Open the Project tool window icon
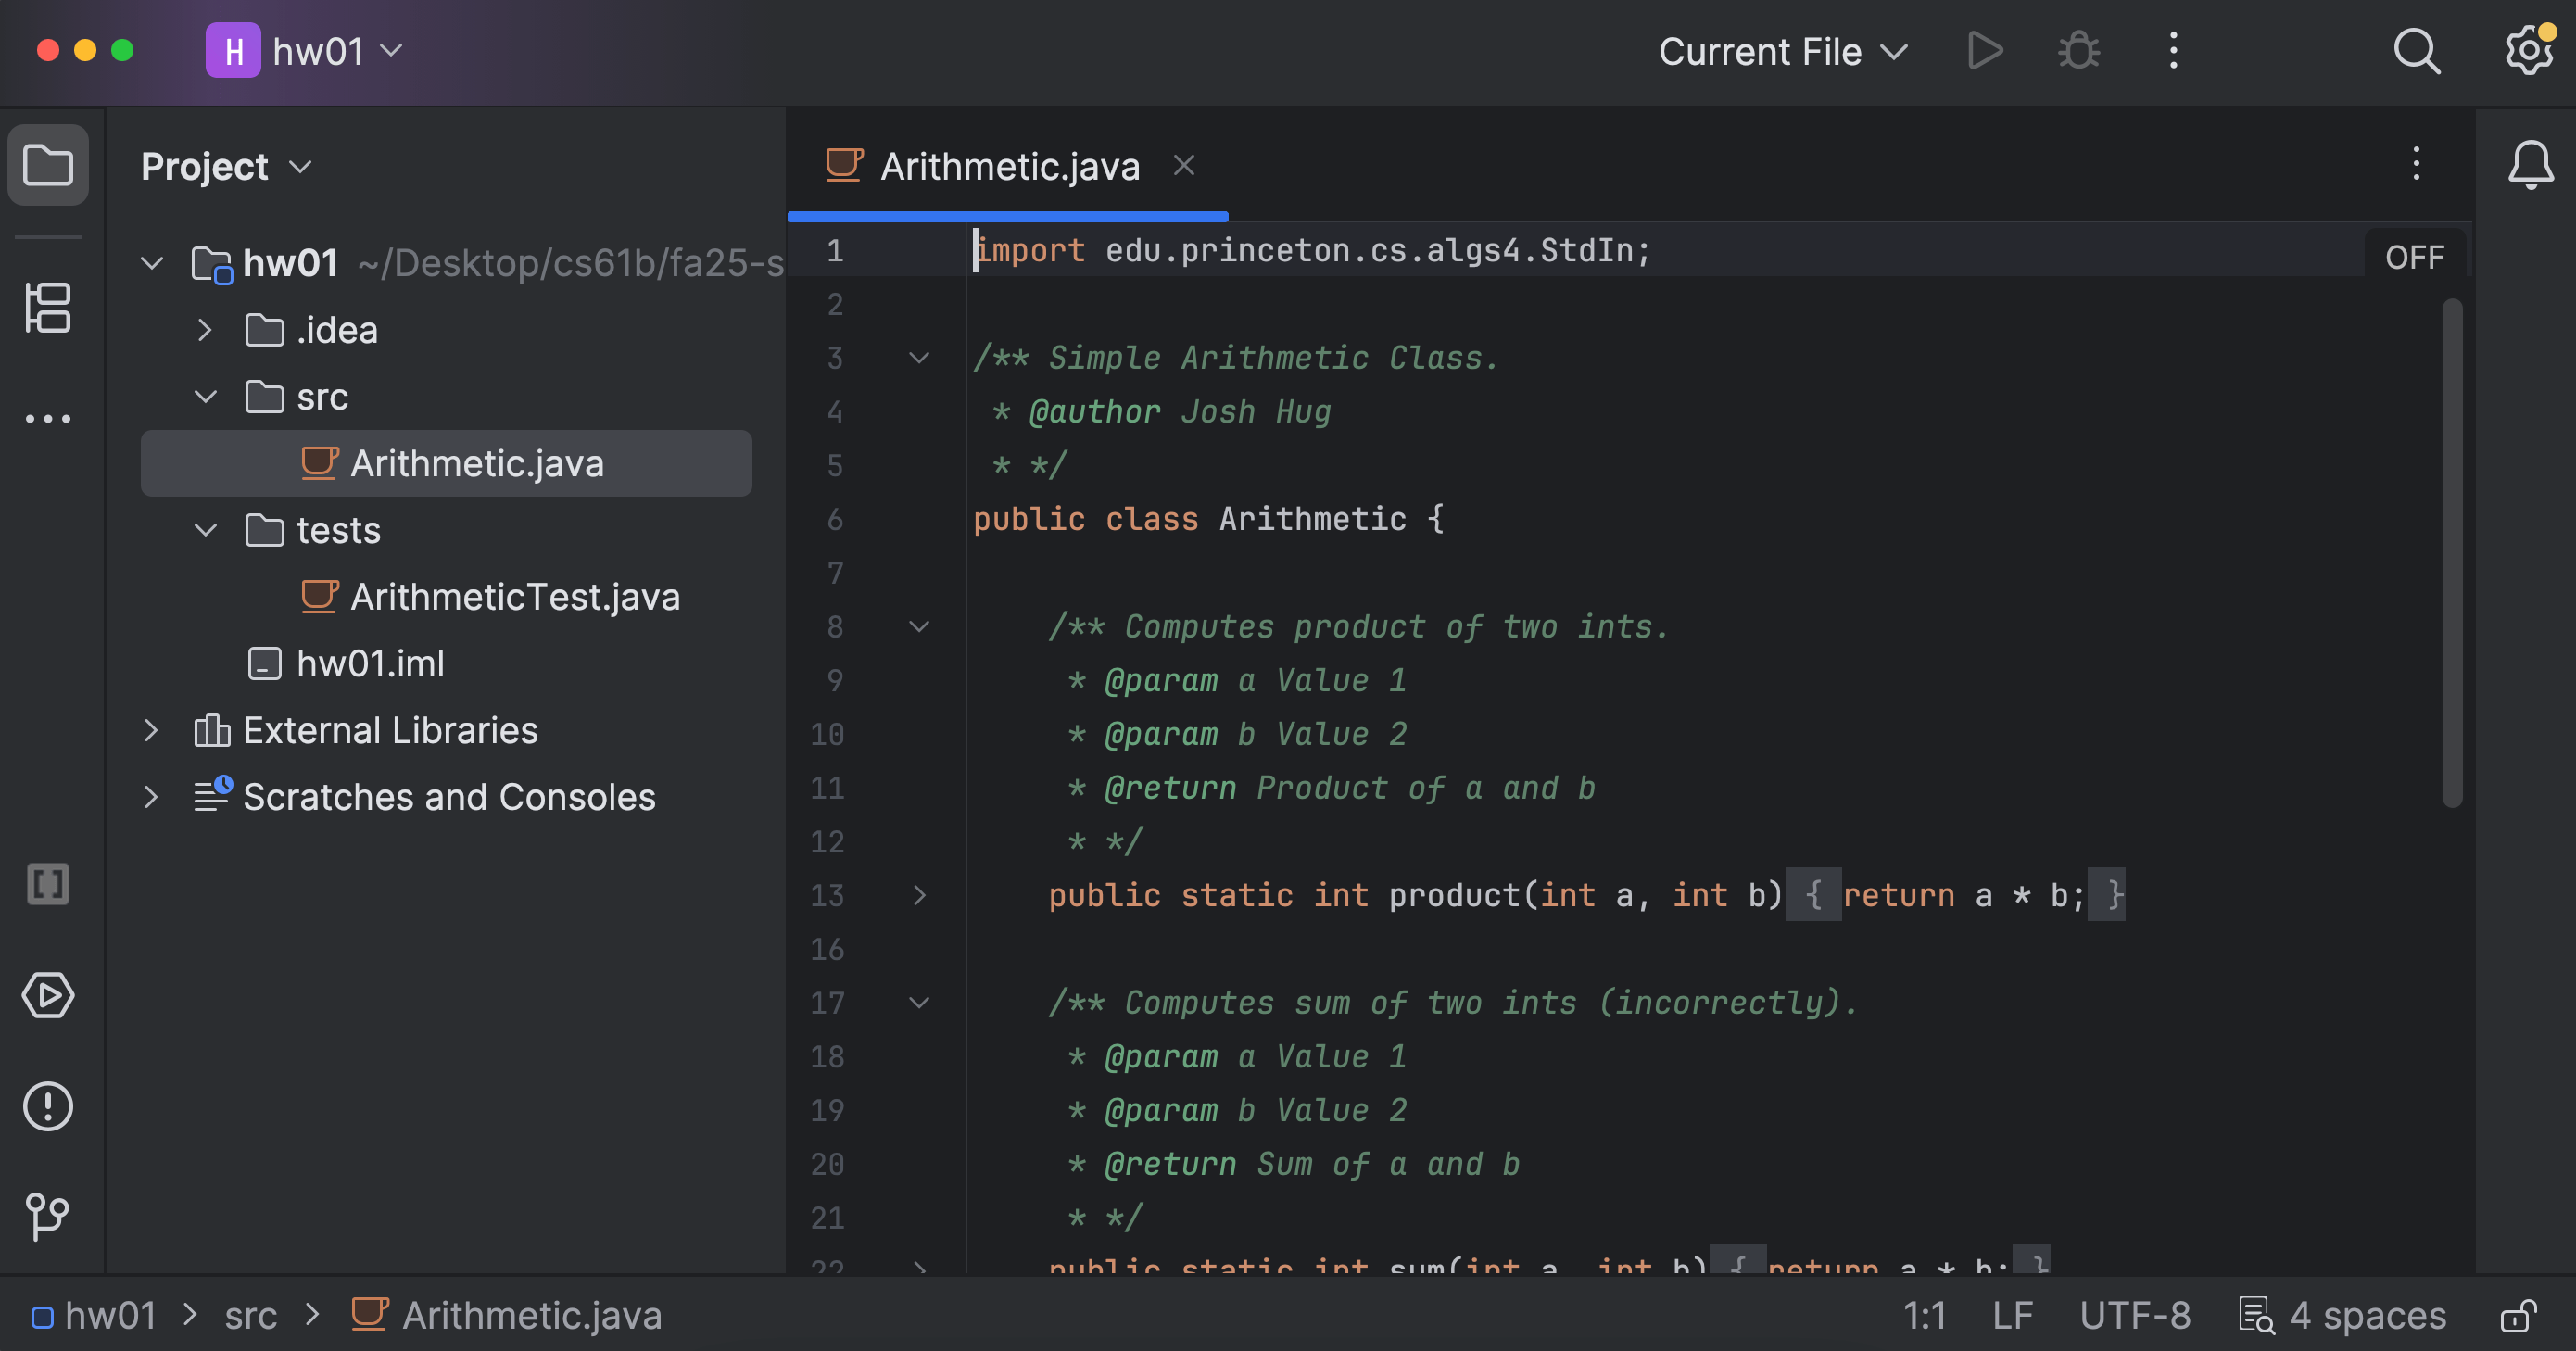Viewport: 2576px width, 1351px height. (x=47, y=165)
